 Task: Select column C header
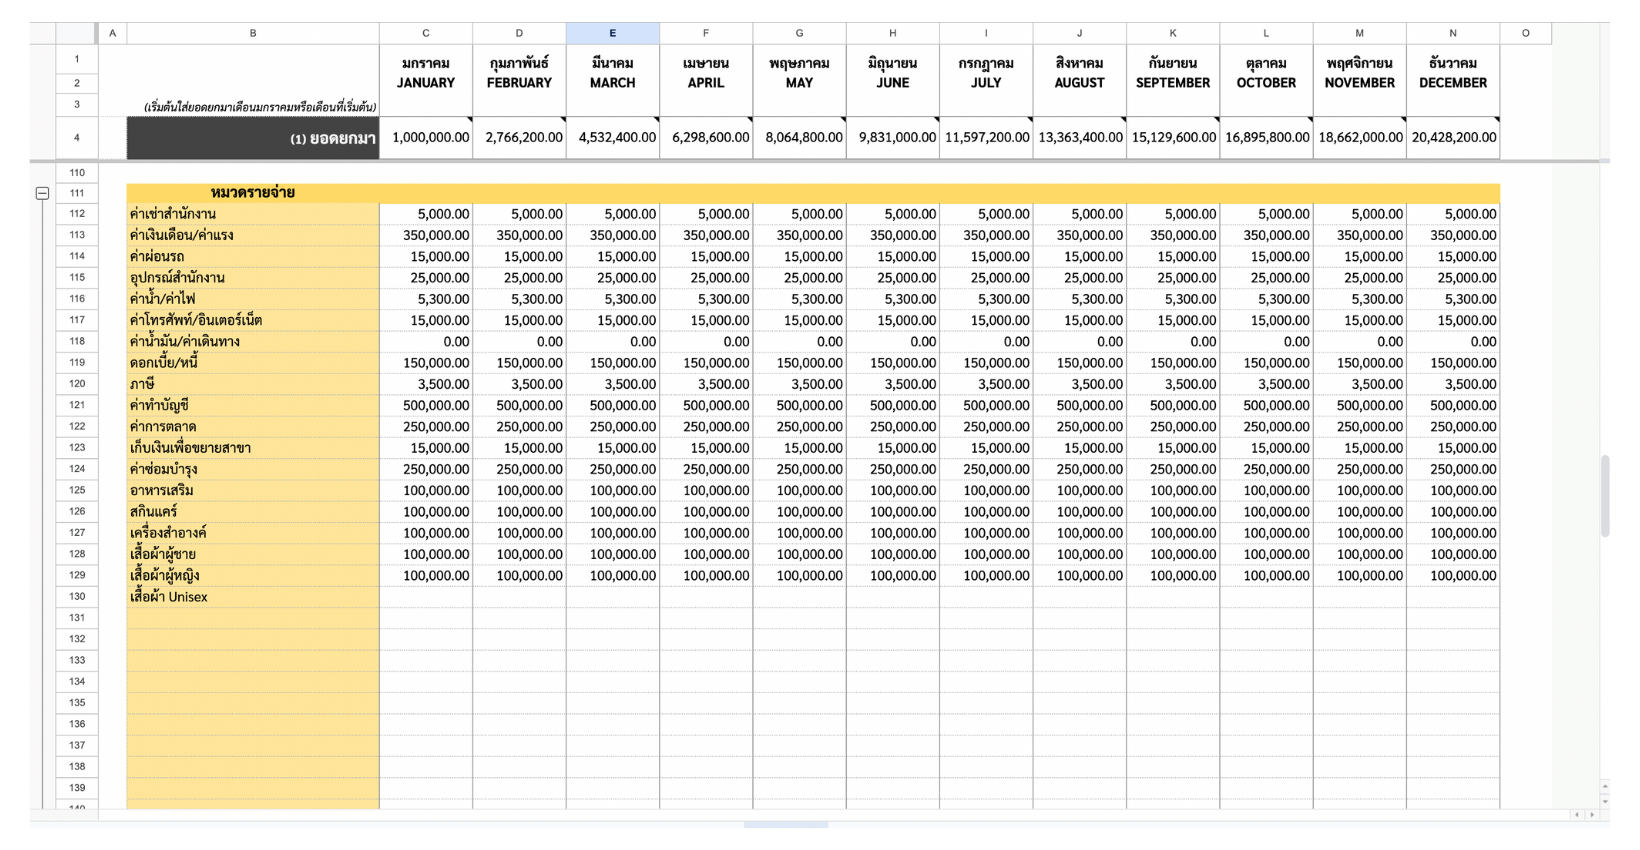coord(426,33)
